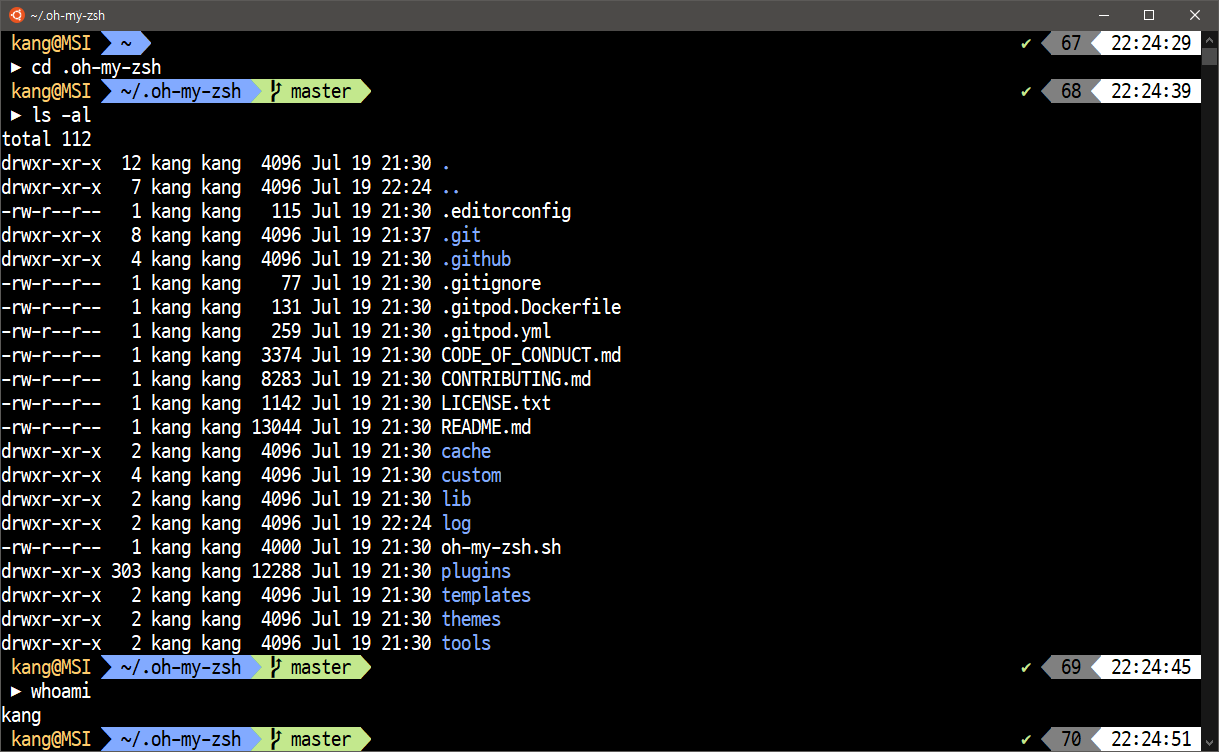Click the arrow prompt before whoami
Screen dimensions: 1219x752
pyautogui.click(x=16, y=690)
